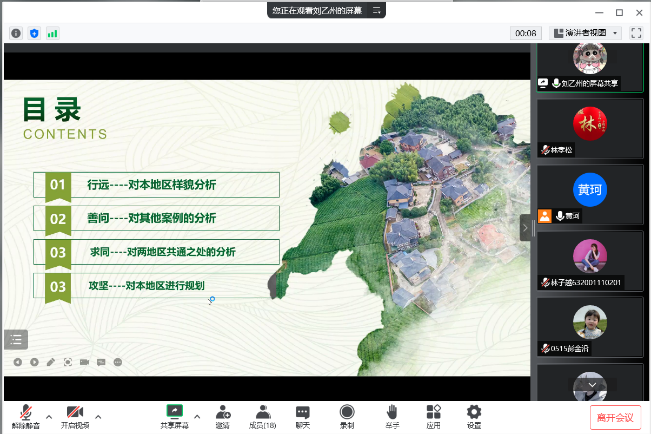Screen dimensions: 651x434
Task: Click the meeting info icon top-left
Action: pyautogui.click(x=16, y=33)
